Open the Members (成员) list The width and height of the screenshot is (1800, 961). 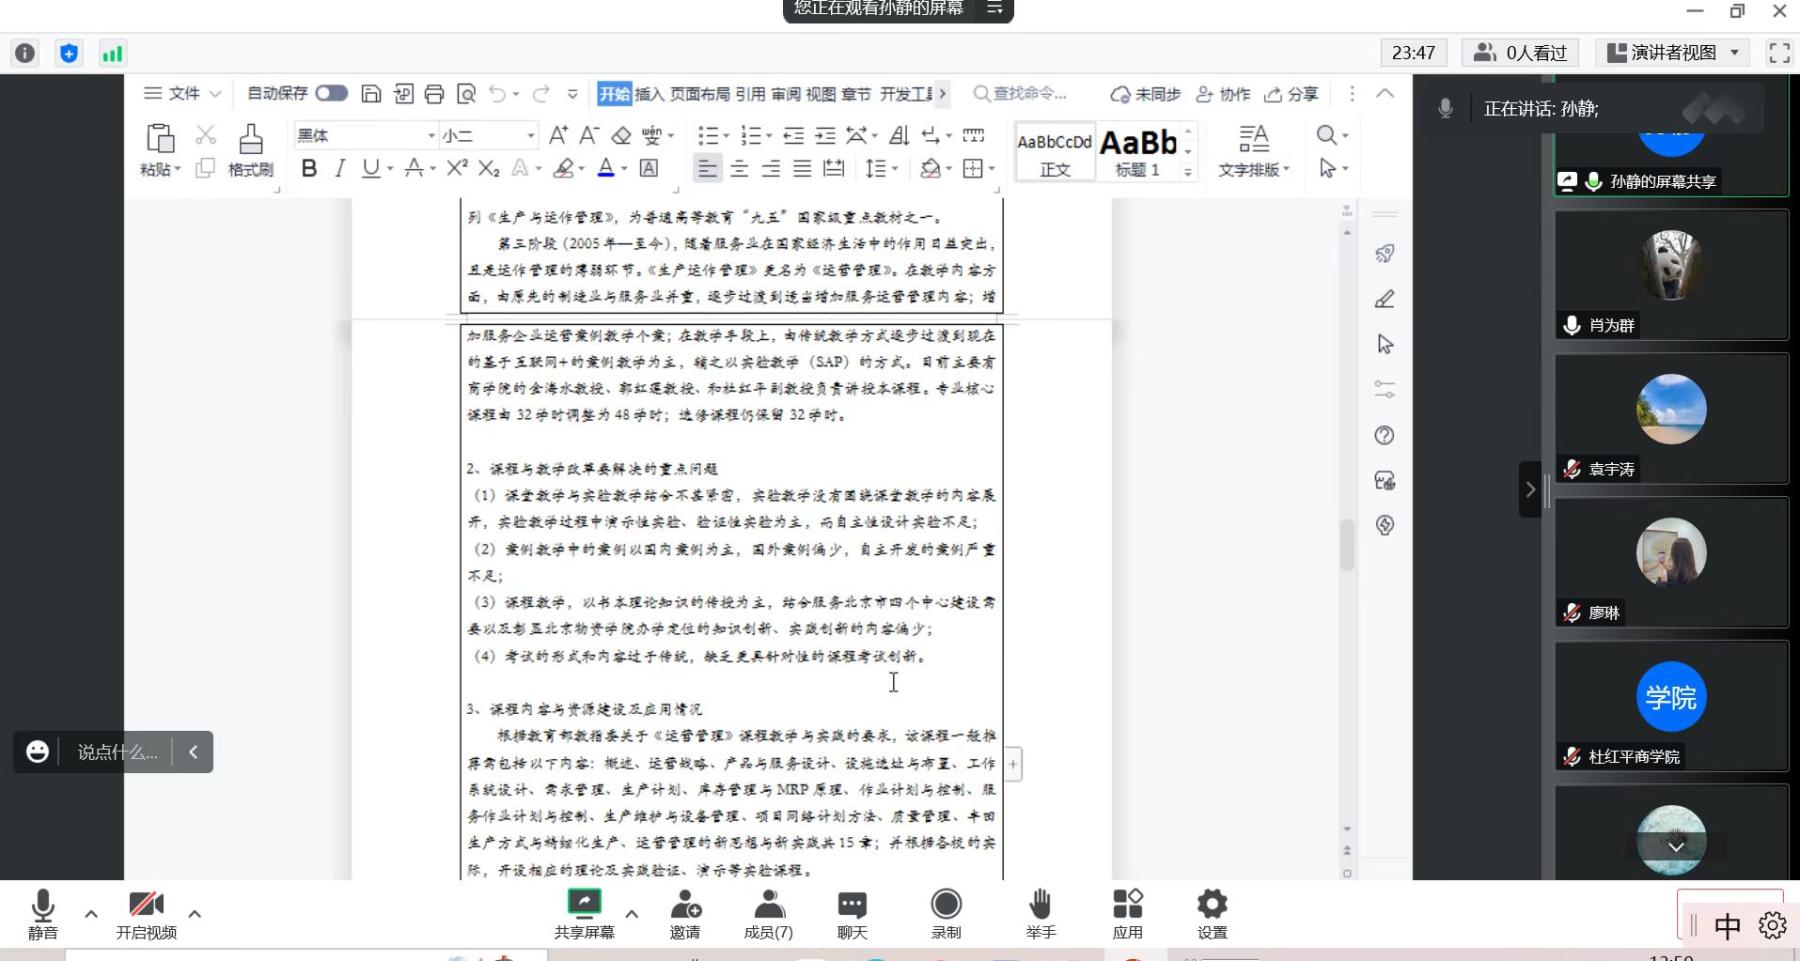tap(768, 913)
